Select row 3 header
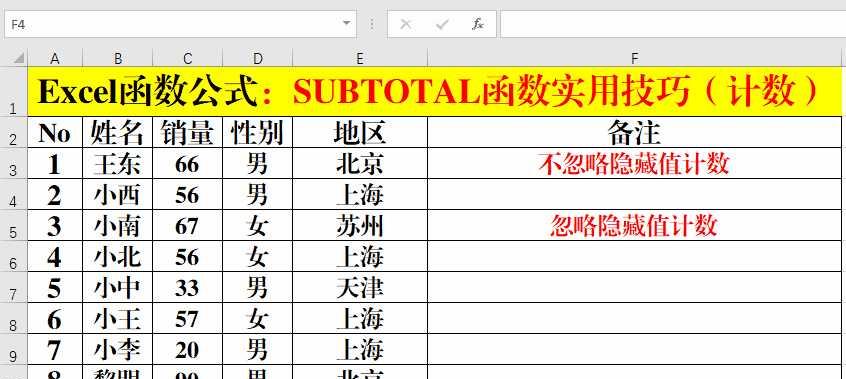The height and width of the screenshot is (379, 846). [x=13, y=163]
